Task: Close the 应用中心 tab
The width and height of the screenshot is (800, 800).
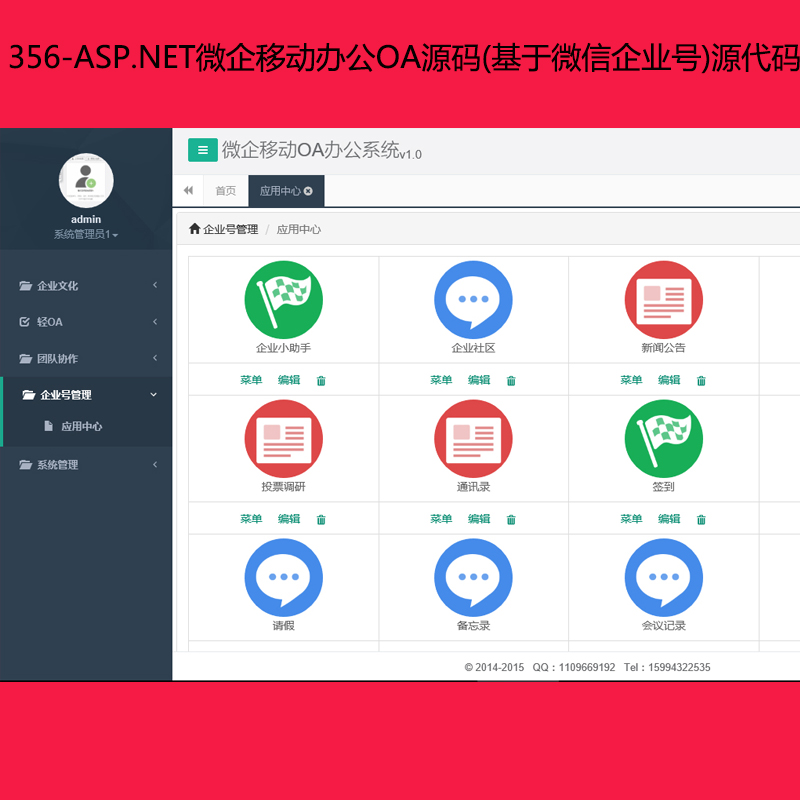Action: pos(308,191)
